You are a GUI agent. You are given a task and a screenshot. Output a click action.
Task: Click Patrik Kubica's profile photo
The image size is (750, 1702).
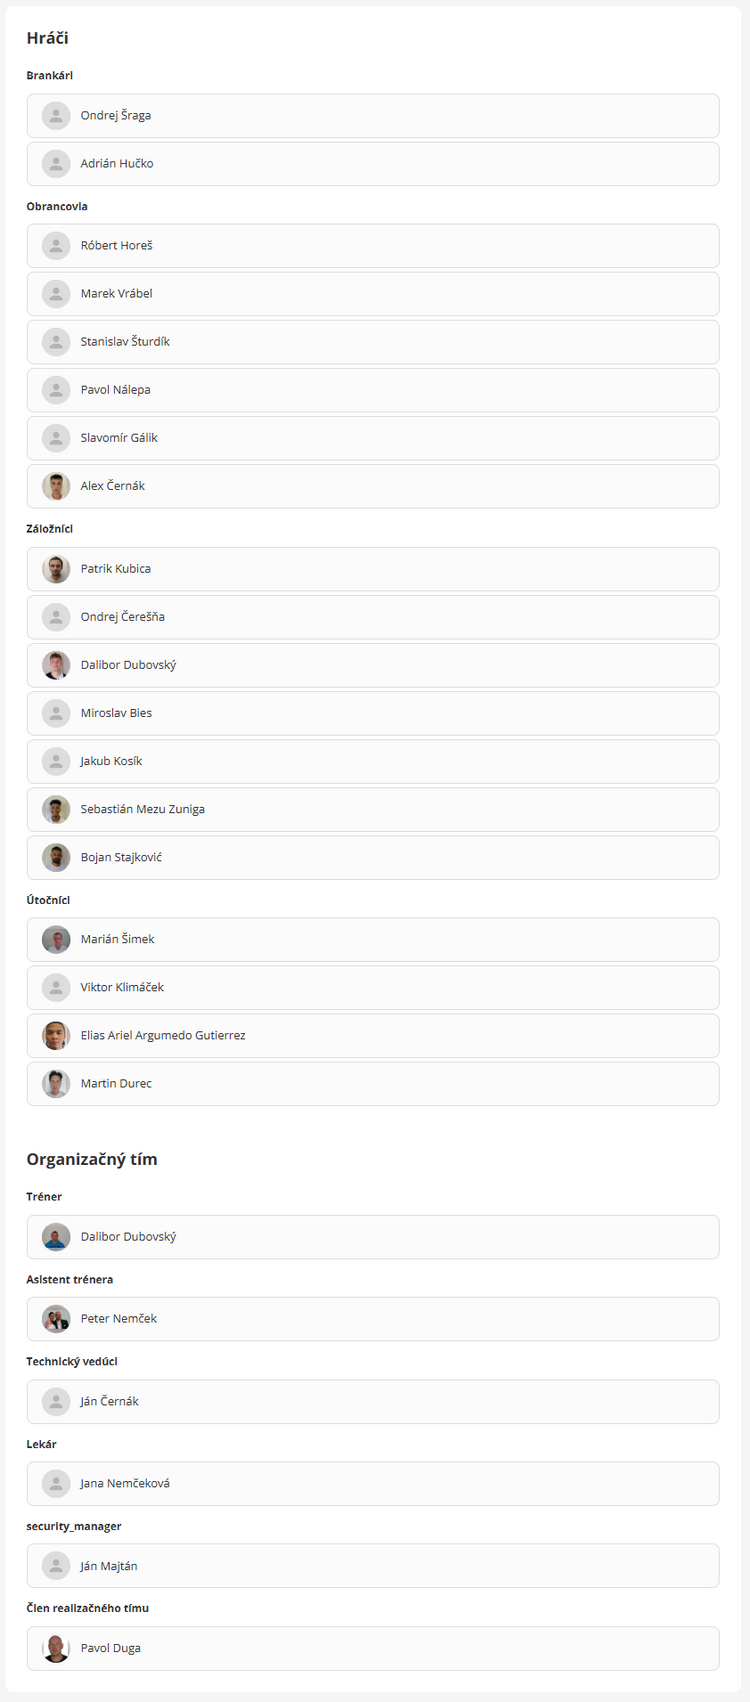click(x=56, y=569)
